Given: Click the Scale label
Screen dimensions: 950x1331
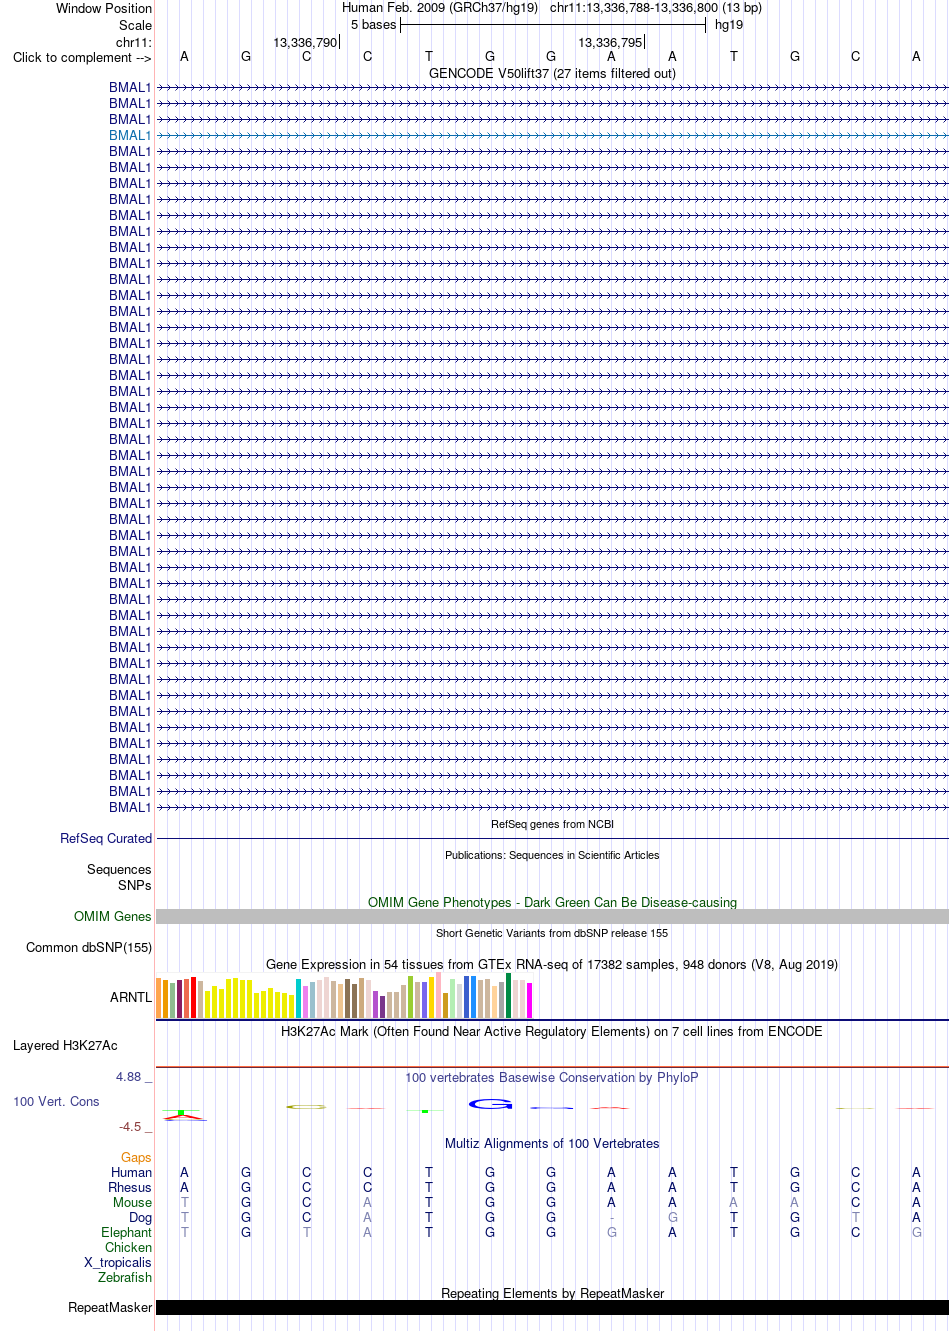Looking at the screenshot, I should click(x=135, y=25).
